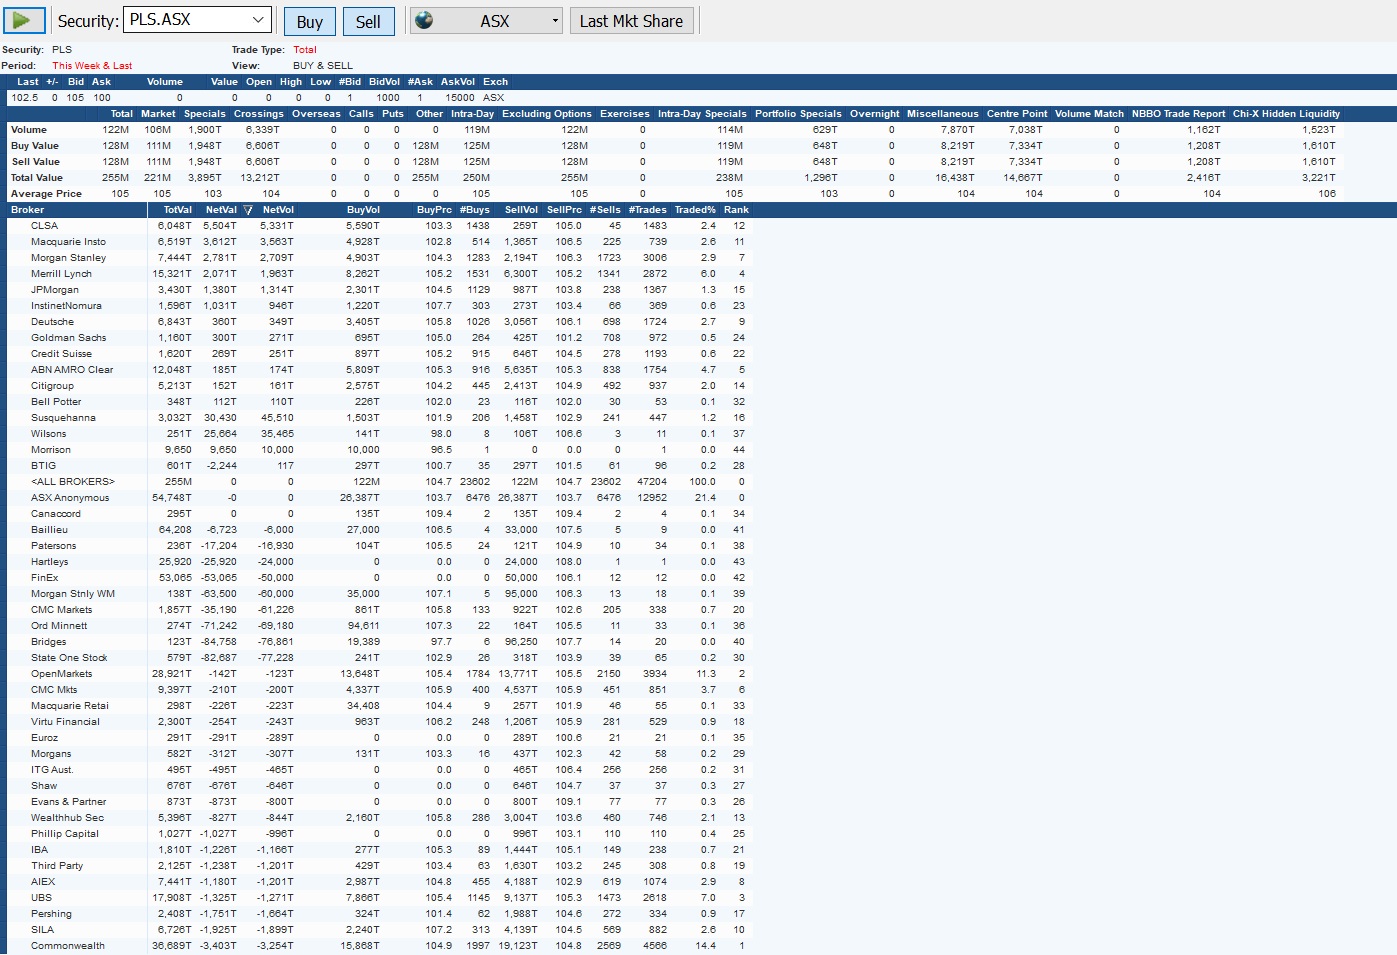
Task: Select the <ALL BROKERS> row
Action: [x=378, y=482]
